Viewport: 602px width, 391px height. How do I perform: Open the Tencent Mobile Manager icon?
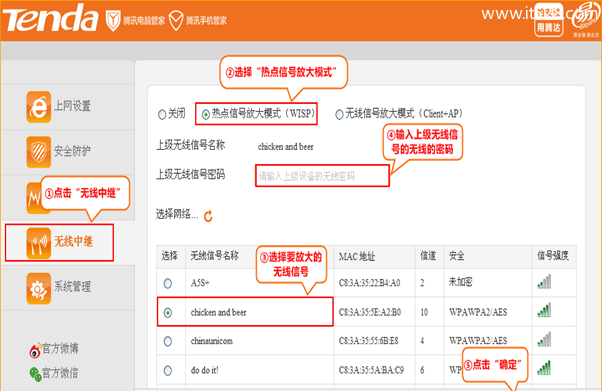point(176,20)
